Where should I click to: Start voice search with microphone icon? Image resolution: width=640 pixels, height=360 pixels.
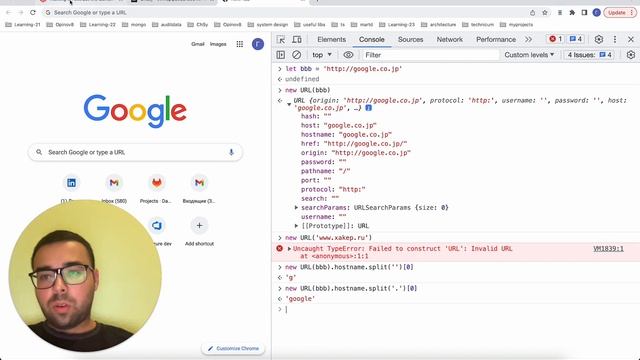coord(231,152)
